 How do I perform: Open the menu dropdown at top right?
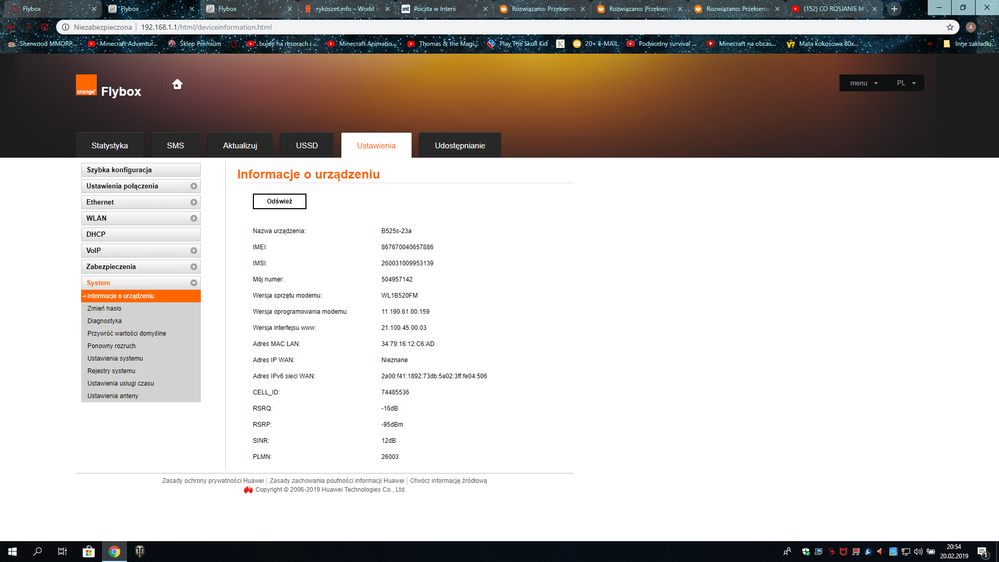[x=863, y=83]
